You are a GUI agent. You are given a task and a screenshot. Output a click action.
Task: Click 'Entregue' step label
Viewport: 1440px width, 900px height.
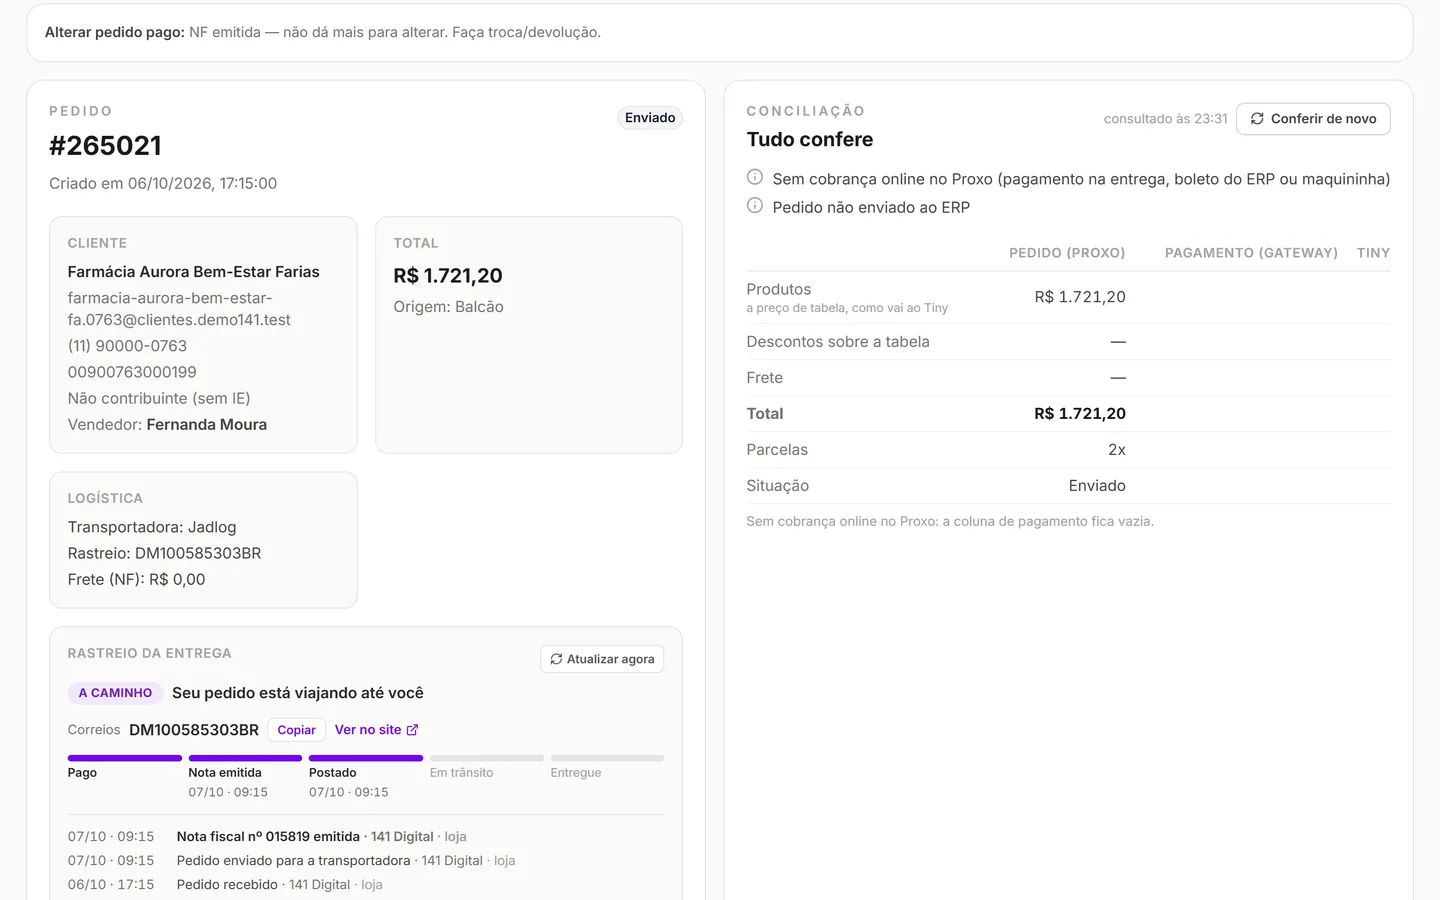click(x=576, y=773)
